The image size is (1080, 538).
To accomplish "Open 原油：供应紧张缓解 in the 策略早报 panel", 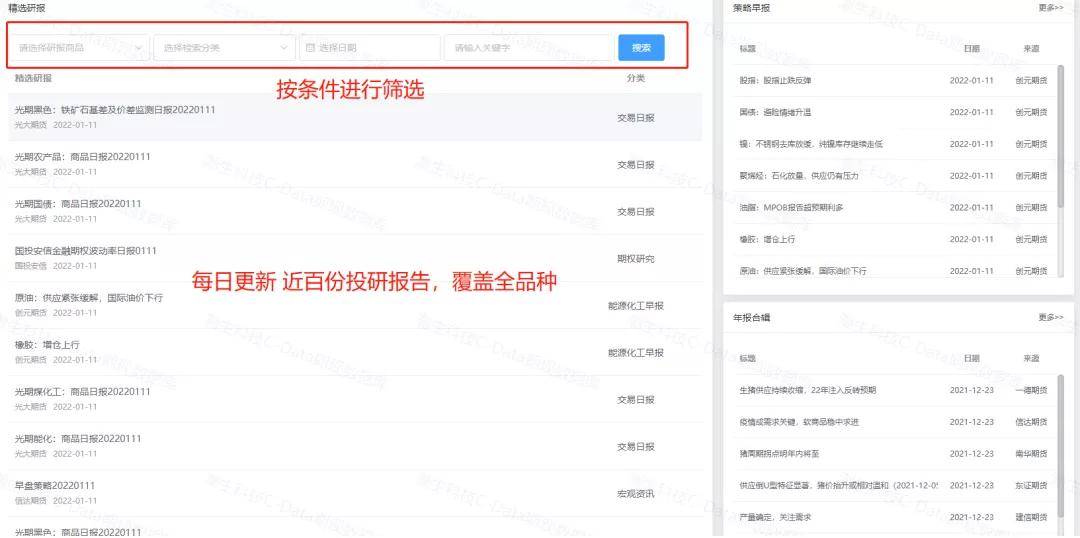I will [x=802, y=271].
